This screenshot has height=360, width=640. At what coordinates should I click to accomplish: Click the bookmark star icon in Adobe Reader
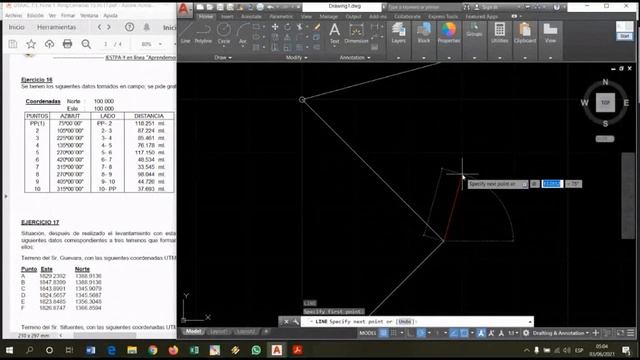click(x=31, y=44)
